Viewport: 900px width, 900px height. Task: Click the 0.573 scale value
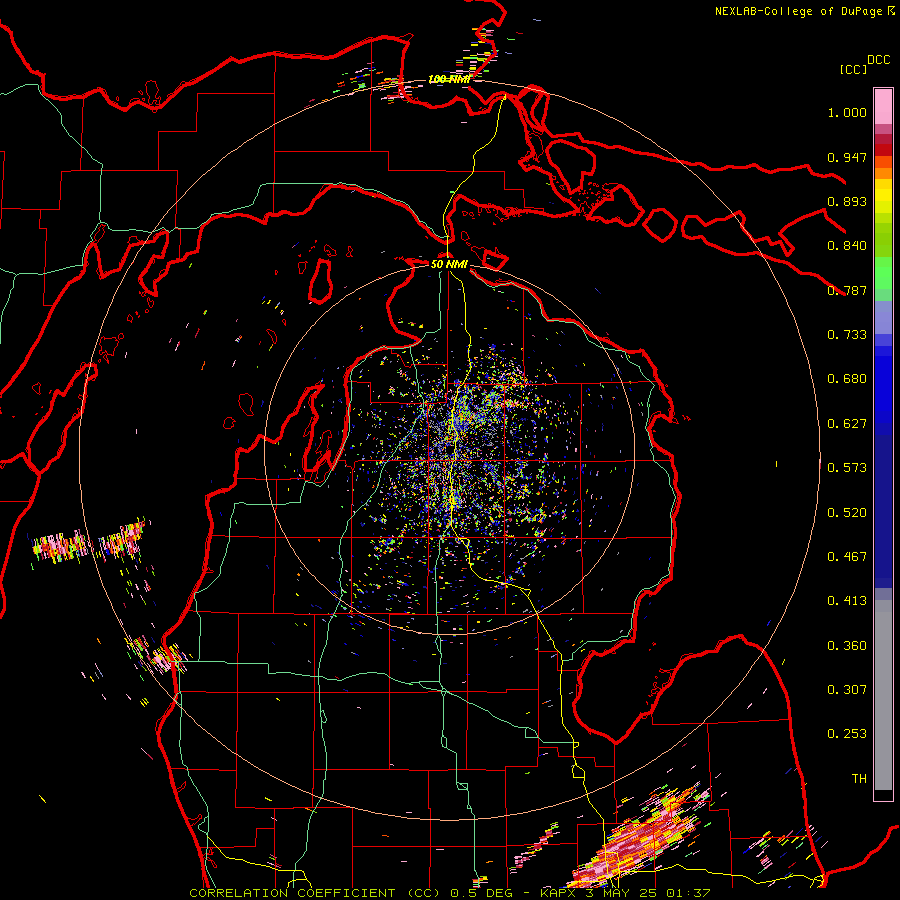tap(847, 468)
